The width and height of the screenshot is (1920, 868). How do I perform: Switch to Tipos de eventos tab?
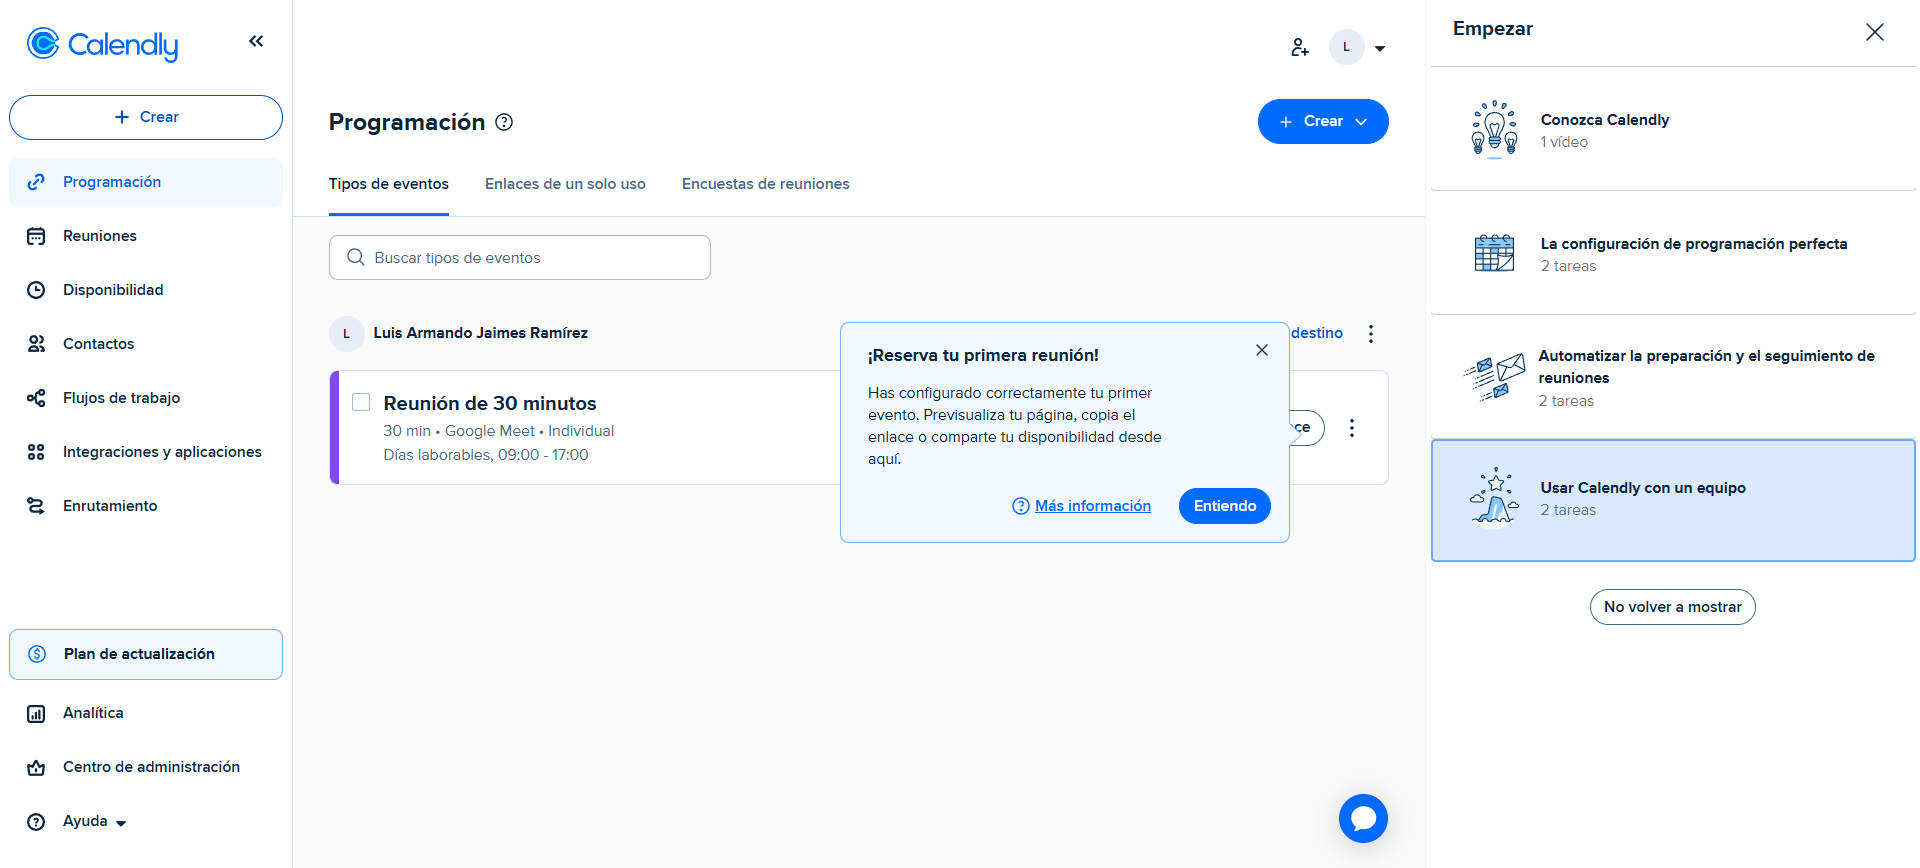click(389, 184)
